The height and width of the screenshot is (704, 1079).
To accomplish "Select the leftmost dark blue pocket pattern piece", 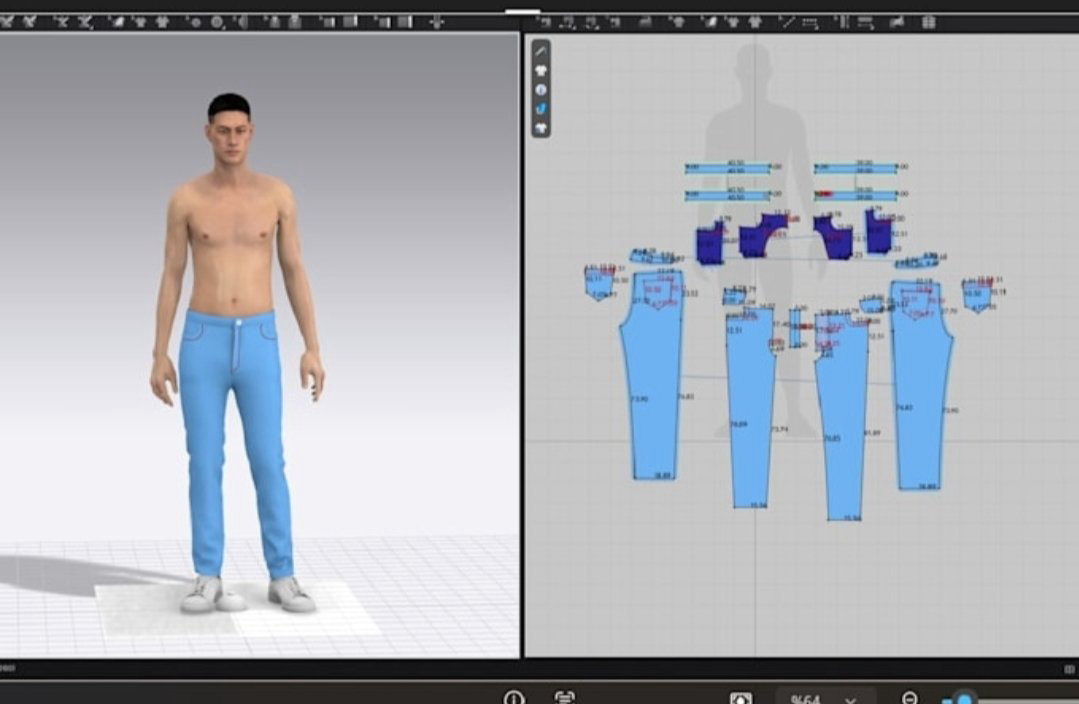I will click(x=709, y=243).
